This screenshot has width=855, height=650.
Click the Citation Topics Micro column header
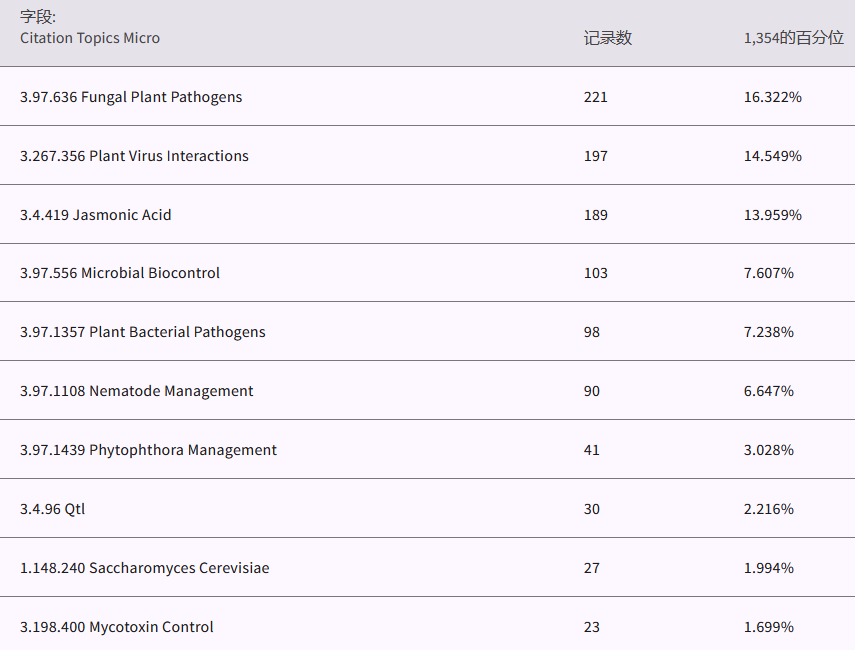click(90, 38)
